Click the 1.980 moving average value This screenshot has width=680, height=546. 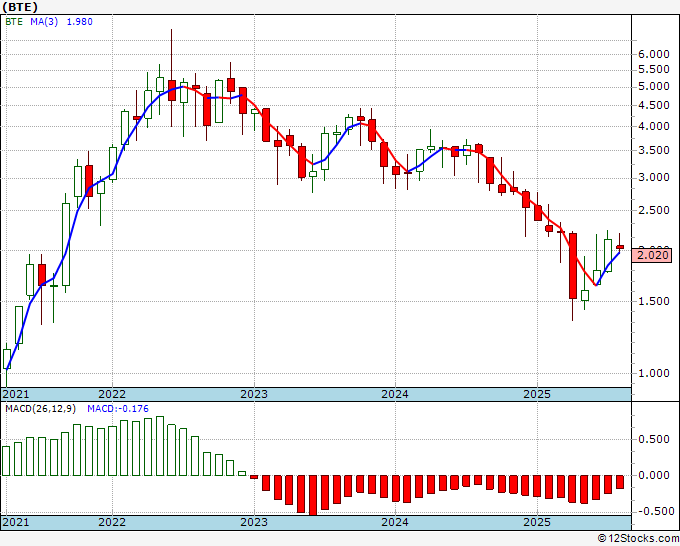[x=79, y=21]
